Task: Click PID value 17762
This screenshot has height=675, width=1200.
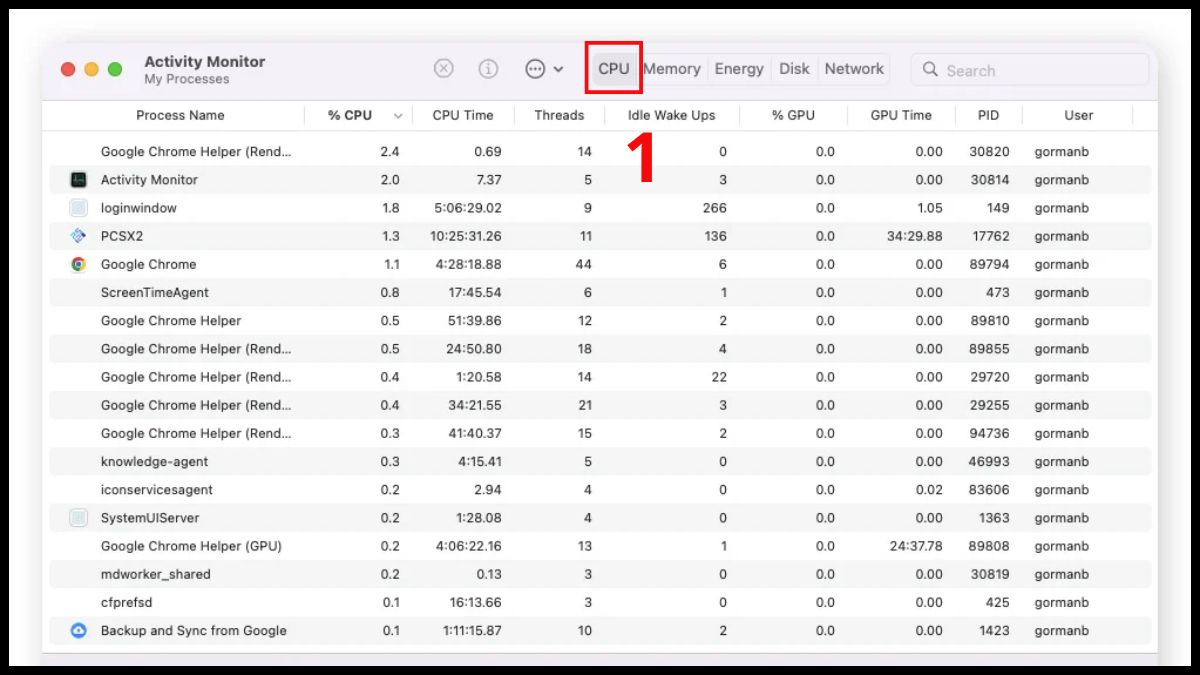Action: tap(990, 236)
